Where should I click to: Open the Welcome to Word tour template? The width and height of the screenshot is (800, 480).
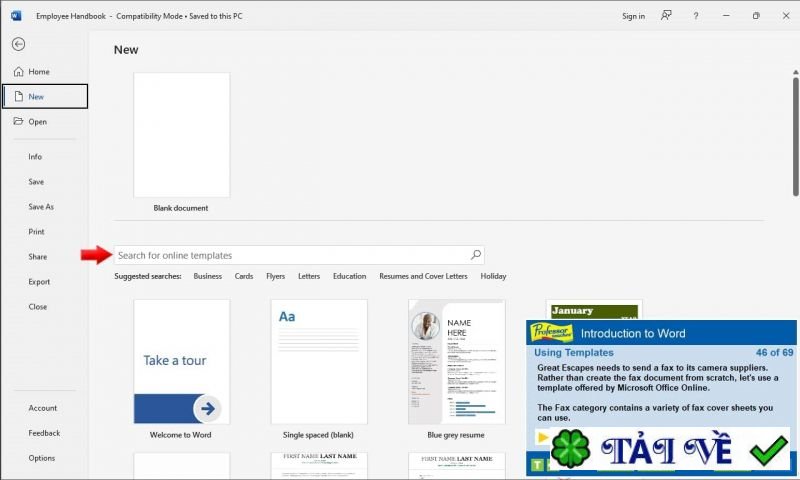coord(182,362)
